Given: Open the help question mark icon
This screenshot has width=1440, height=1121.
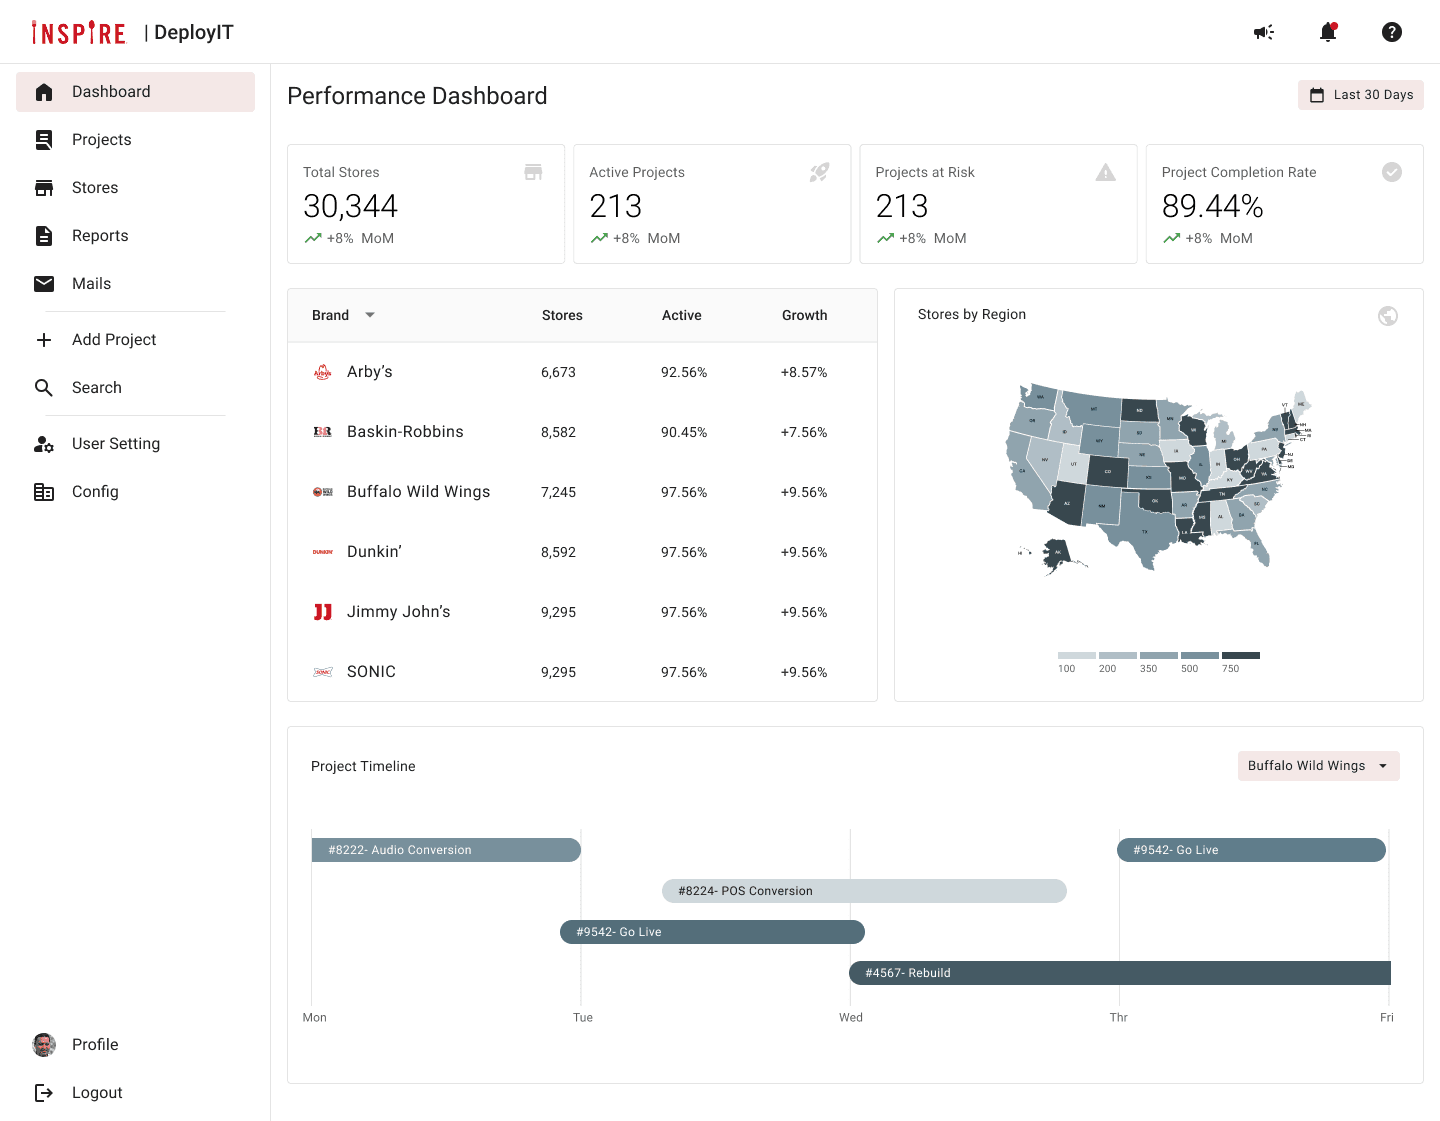Looking at the screenshot, I should (1392, 32).
